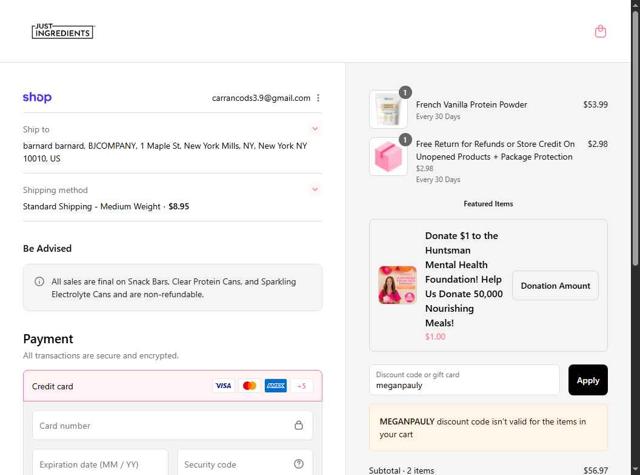Image resolution: width=640 pixels, height=475 pixels.
Task: Expand the Ship to address section
Action: click(x=315, y=129)
